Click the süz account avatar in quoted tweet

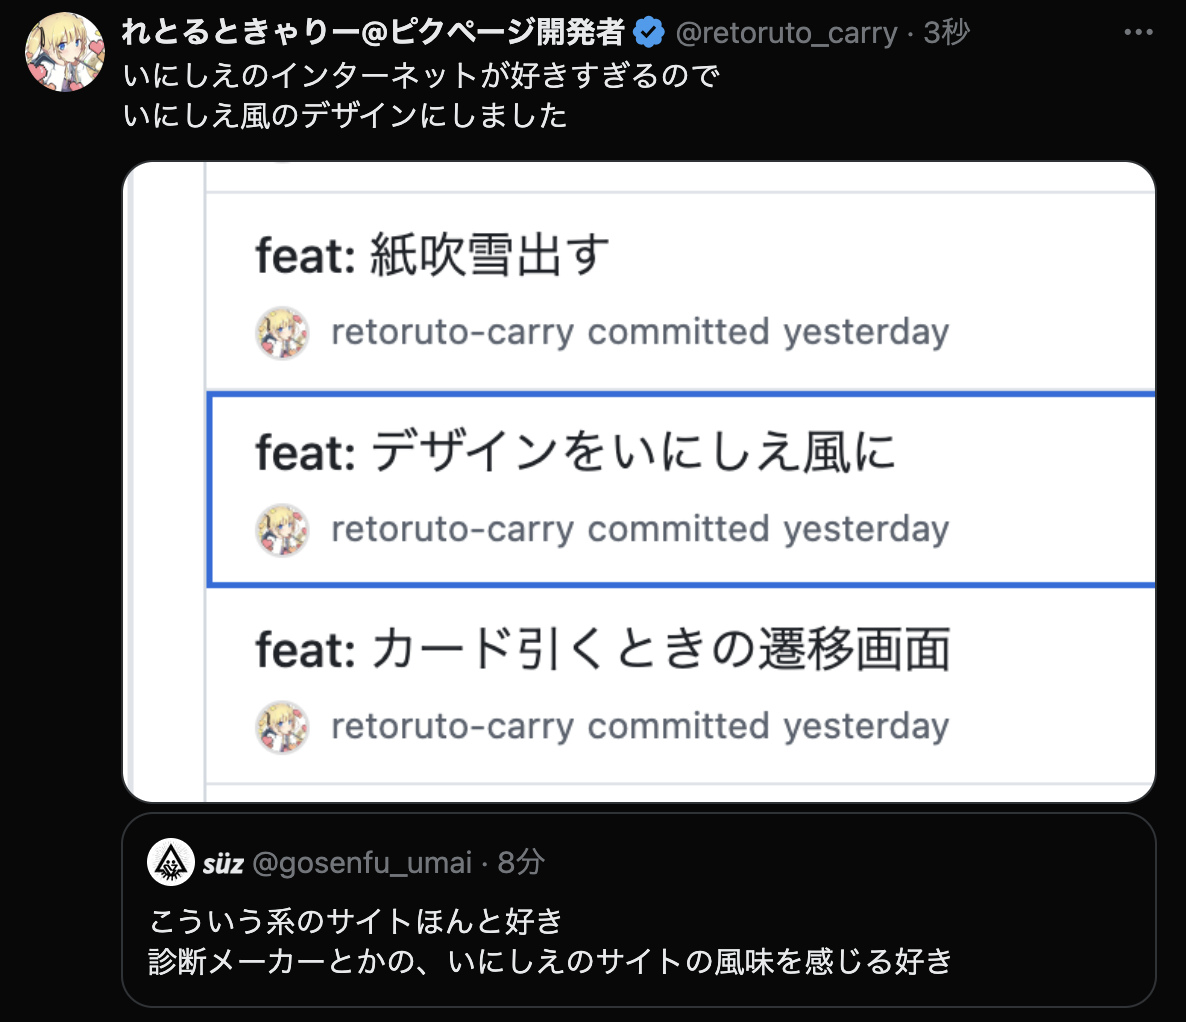170,861
